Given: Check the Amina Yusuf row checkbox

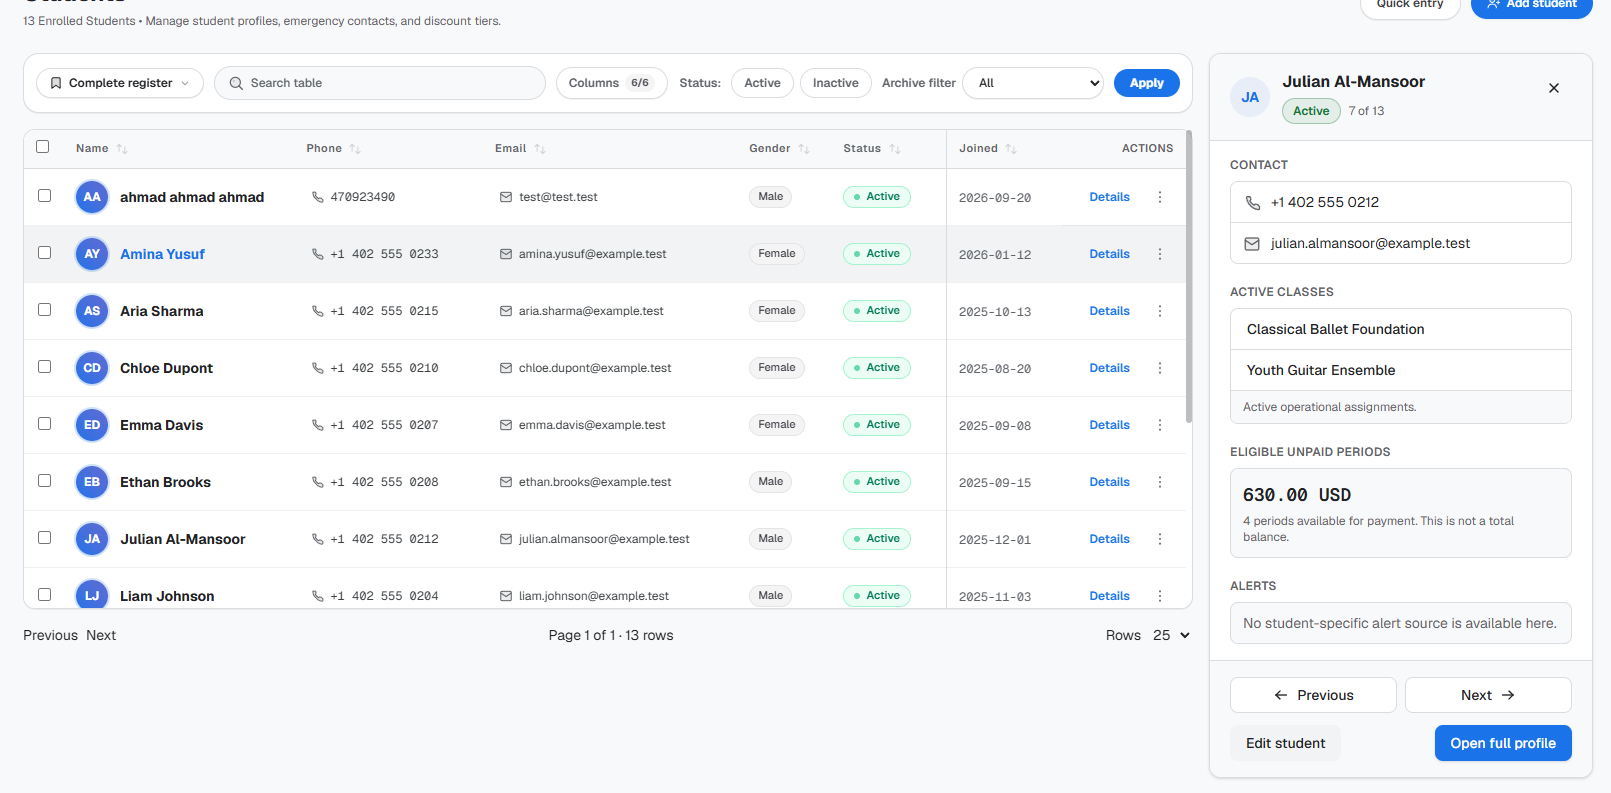Looking at the screenshot, I should tap(44, 253).
